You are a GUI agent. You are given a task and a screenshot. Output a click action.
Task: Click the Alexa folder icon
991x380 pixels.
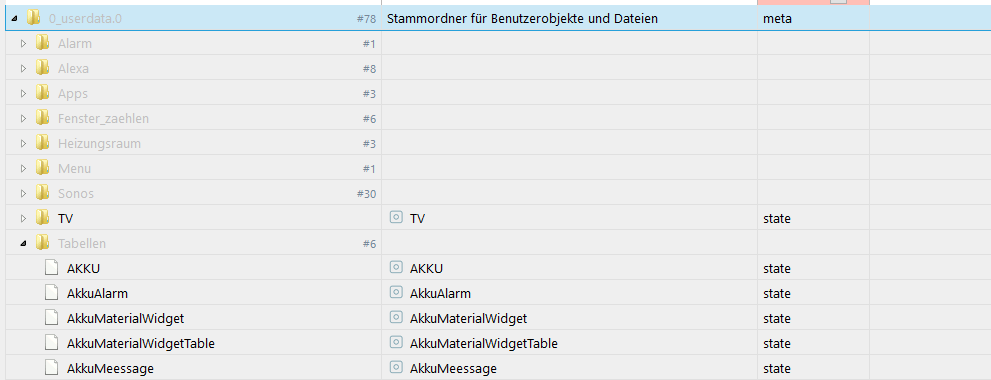click(42, 68)
